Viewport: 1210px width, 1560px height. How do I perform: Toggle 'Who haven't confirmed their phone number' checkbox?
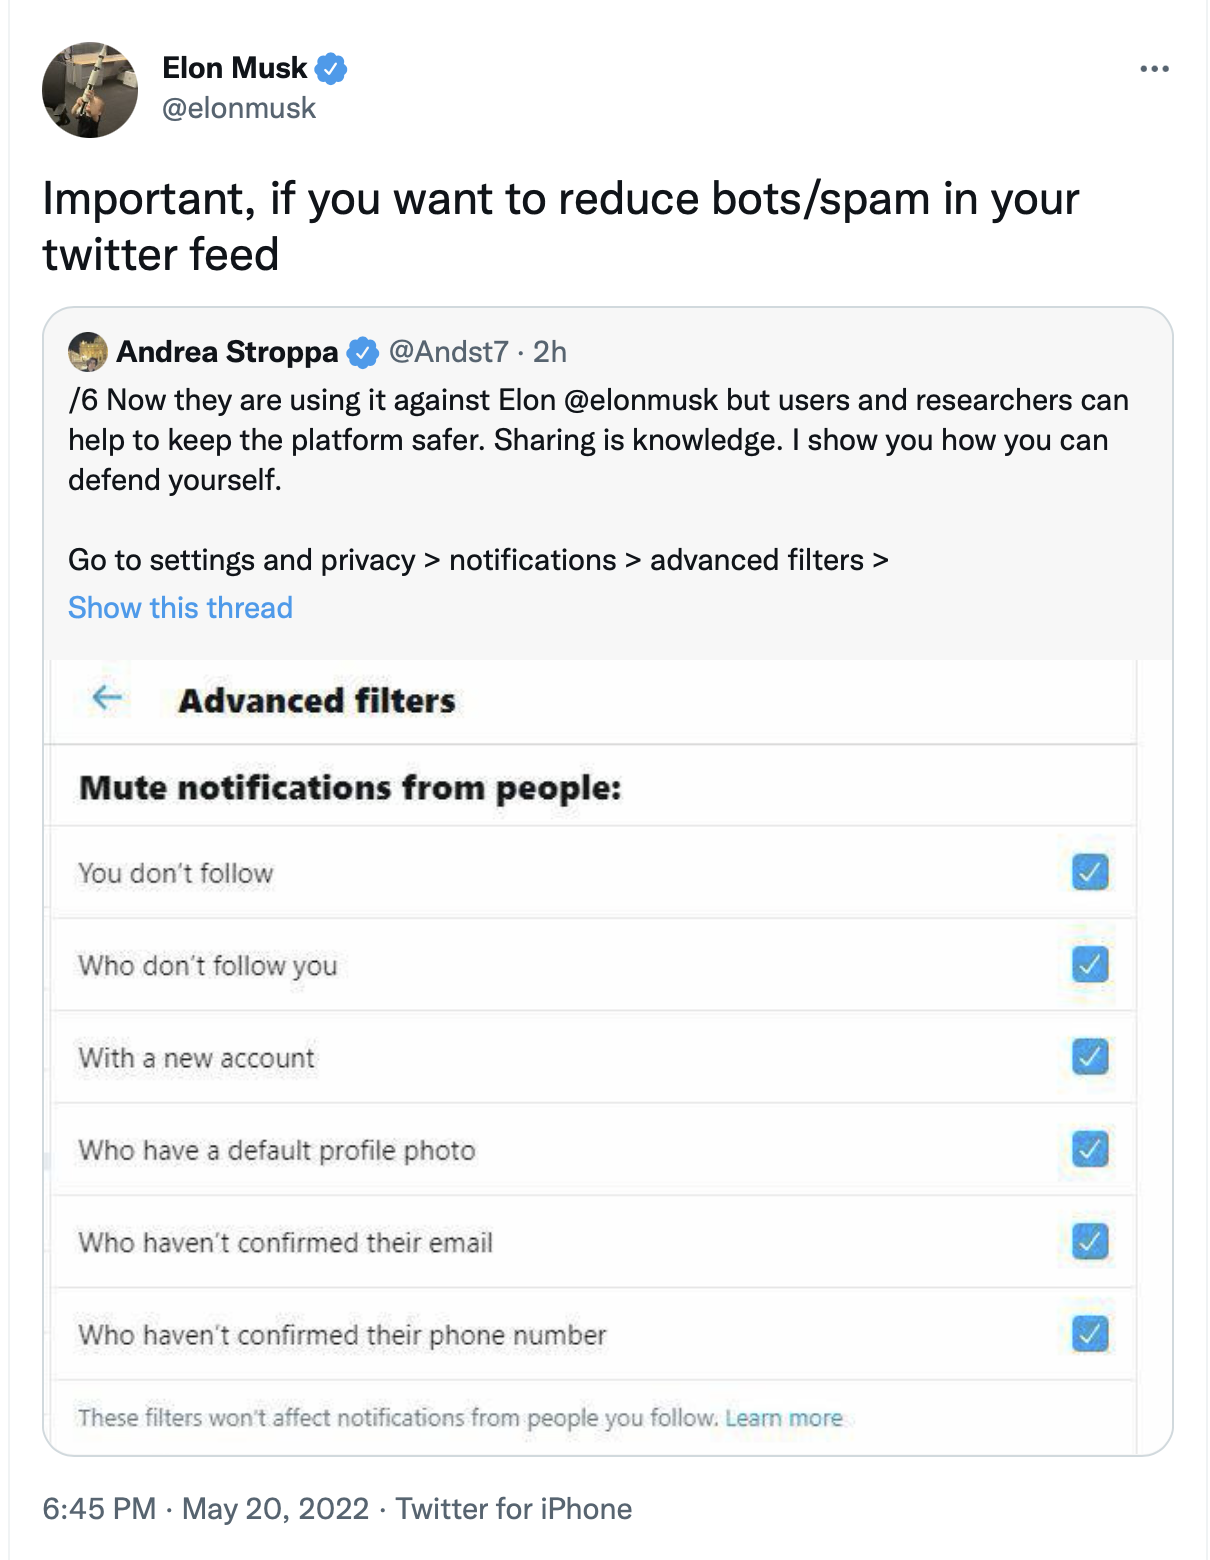pyautogui.click(x=1090, y=1333)
